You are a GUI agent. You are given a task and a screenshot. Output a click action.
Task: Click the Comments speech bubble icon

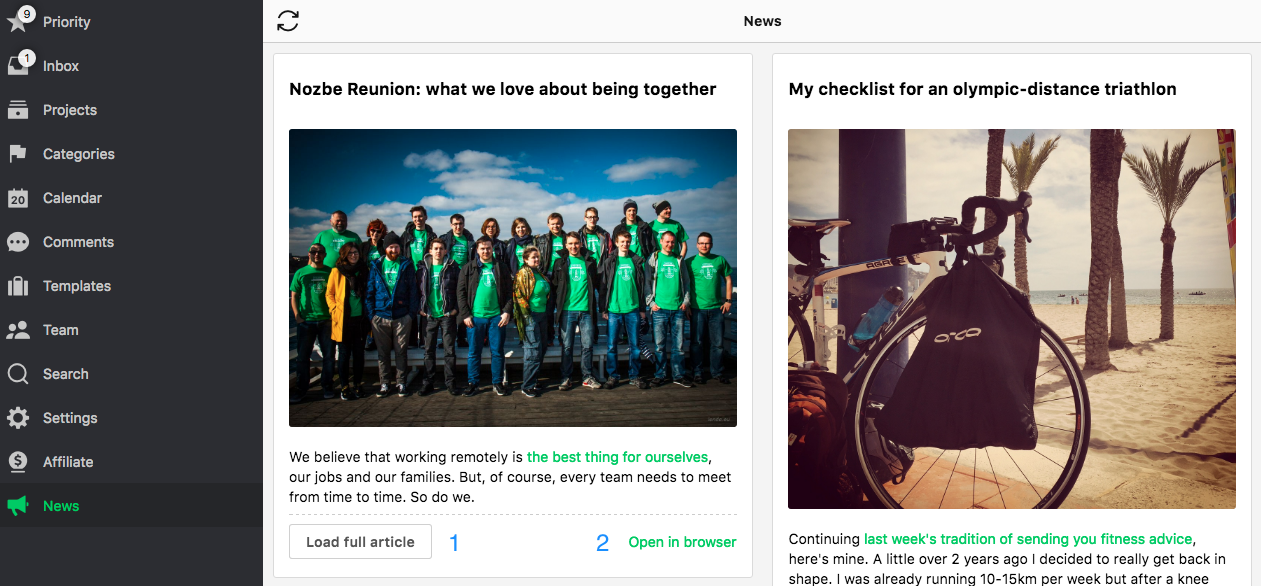pyautogui.click(x=18, y=242)
